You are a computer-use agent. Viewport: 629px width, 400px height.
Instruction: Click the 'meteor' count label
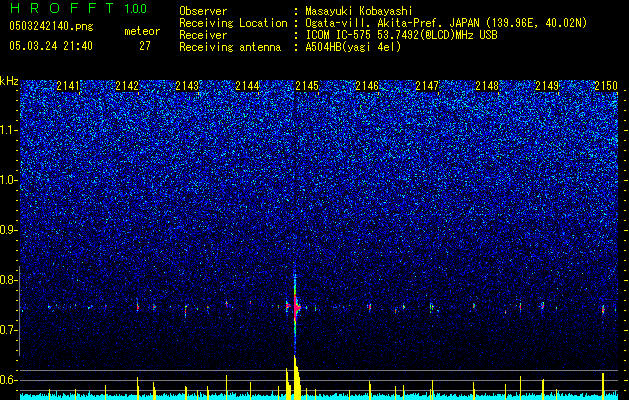pos(142,31)
